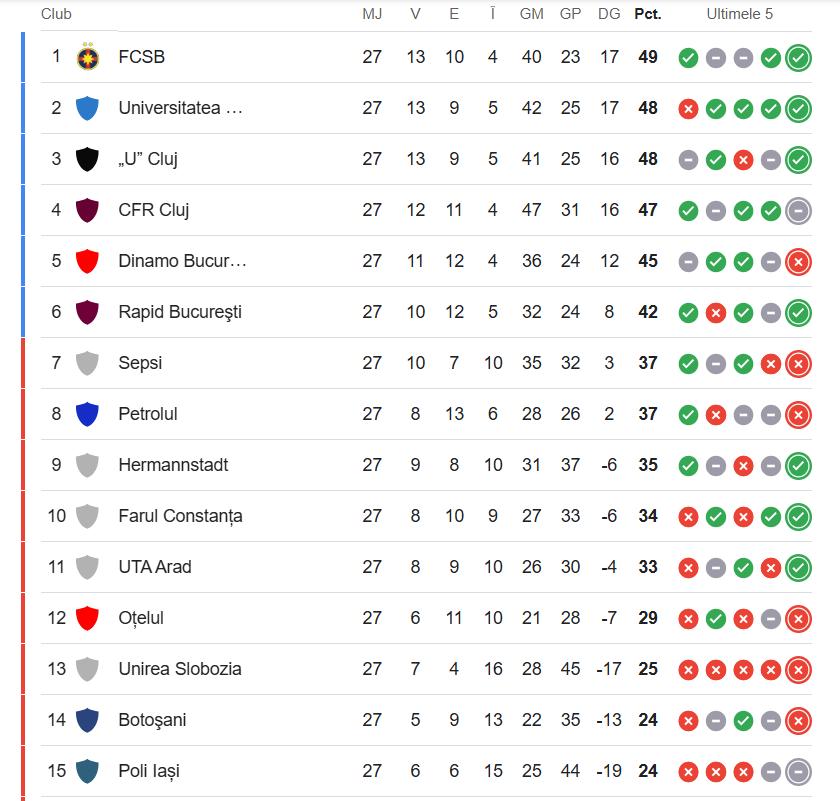840x801 pixels.
Task: Click the Oțelul red shield crest
Action: click(x=88, y=618)
